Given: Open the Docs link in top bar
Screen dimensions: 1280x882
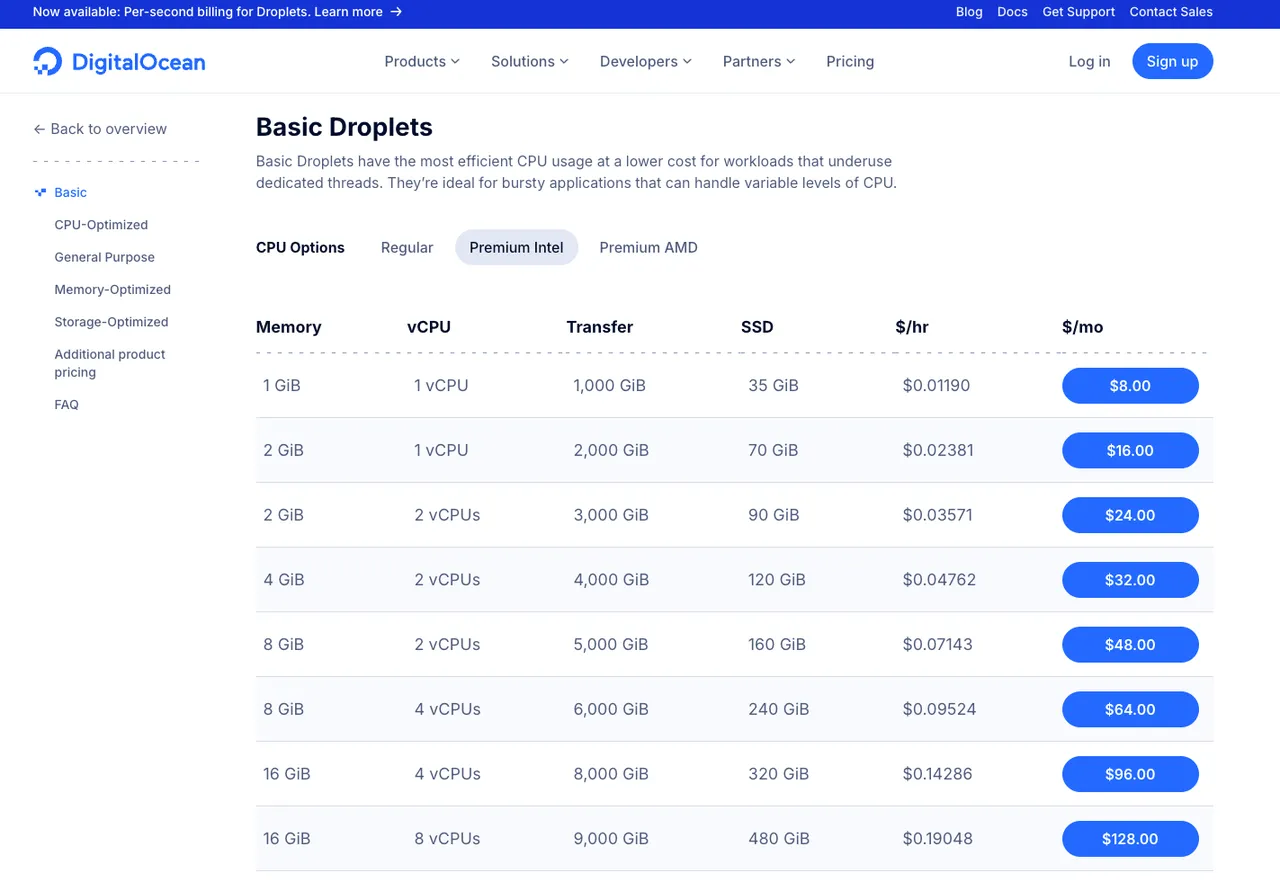Looking at the screenshot, I should coord(1012,12).
